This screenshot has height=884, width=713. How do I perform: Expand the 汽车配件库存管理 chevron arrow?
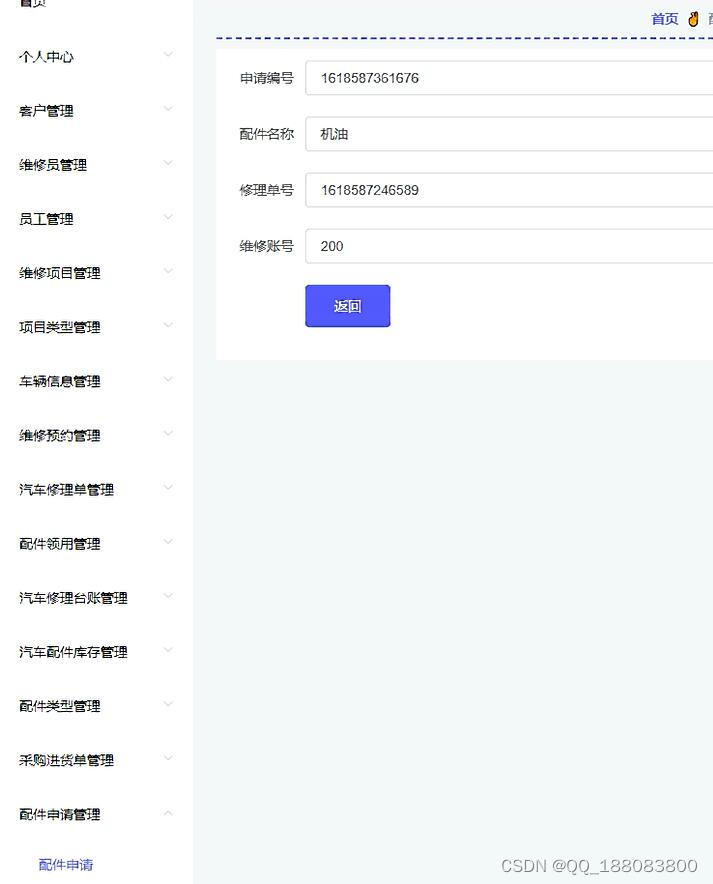click(x=168, y=650)
